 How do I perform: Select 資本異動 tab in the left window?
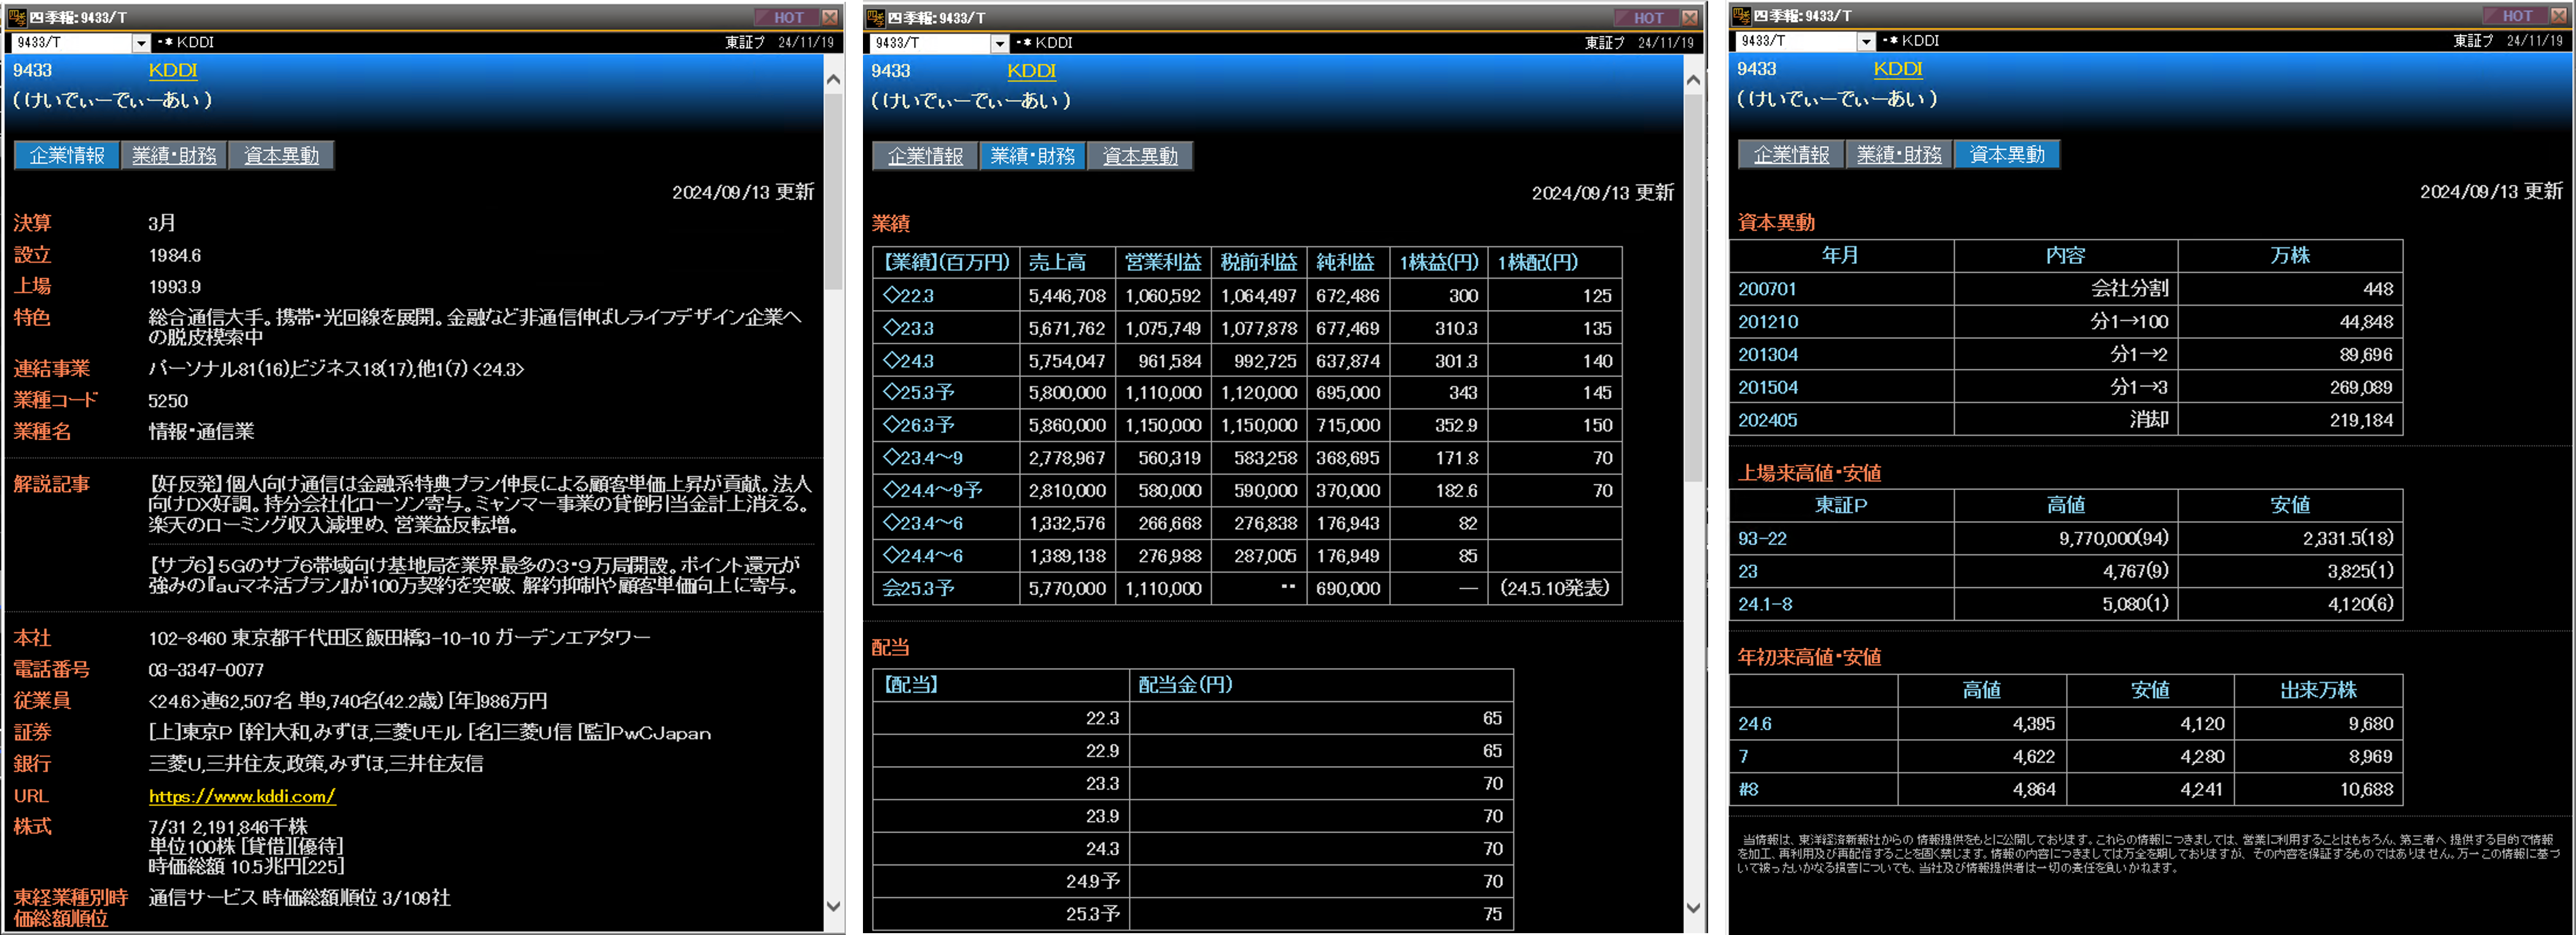281,156
